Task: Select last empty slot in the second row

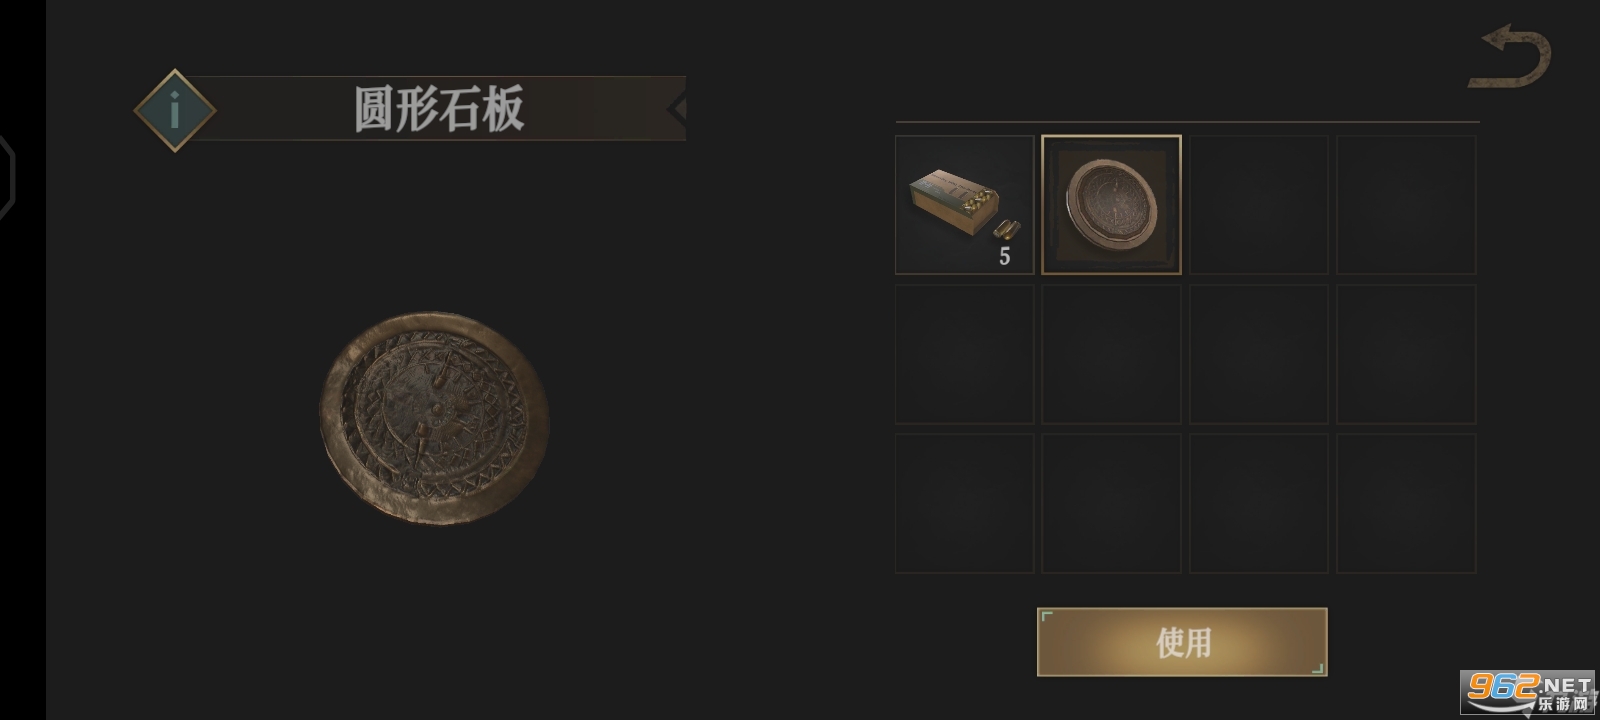Action: 1406,354
